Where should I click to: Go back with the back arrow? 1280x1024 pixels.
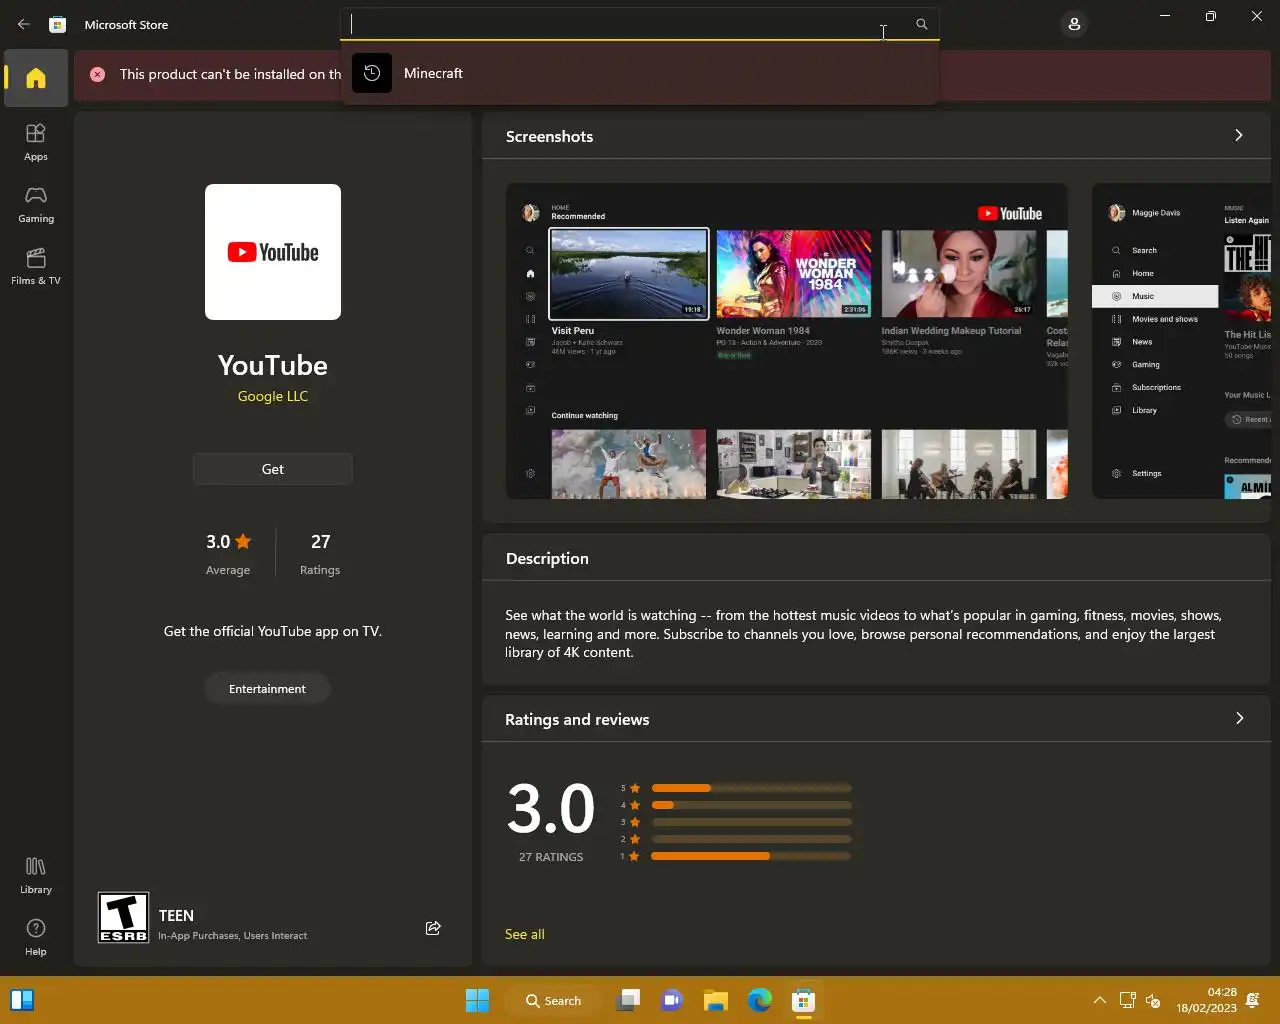point(24,24)
